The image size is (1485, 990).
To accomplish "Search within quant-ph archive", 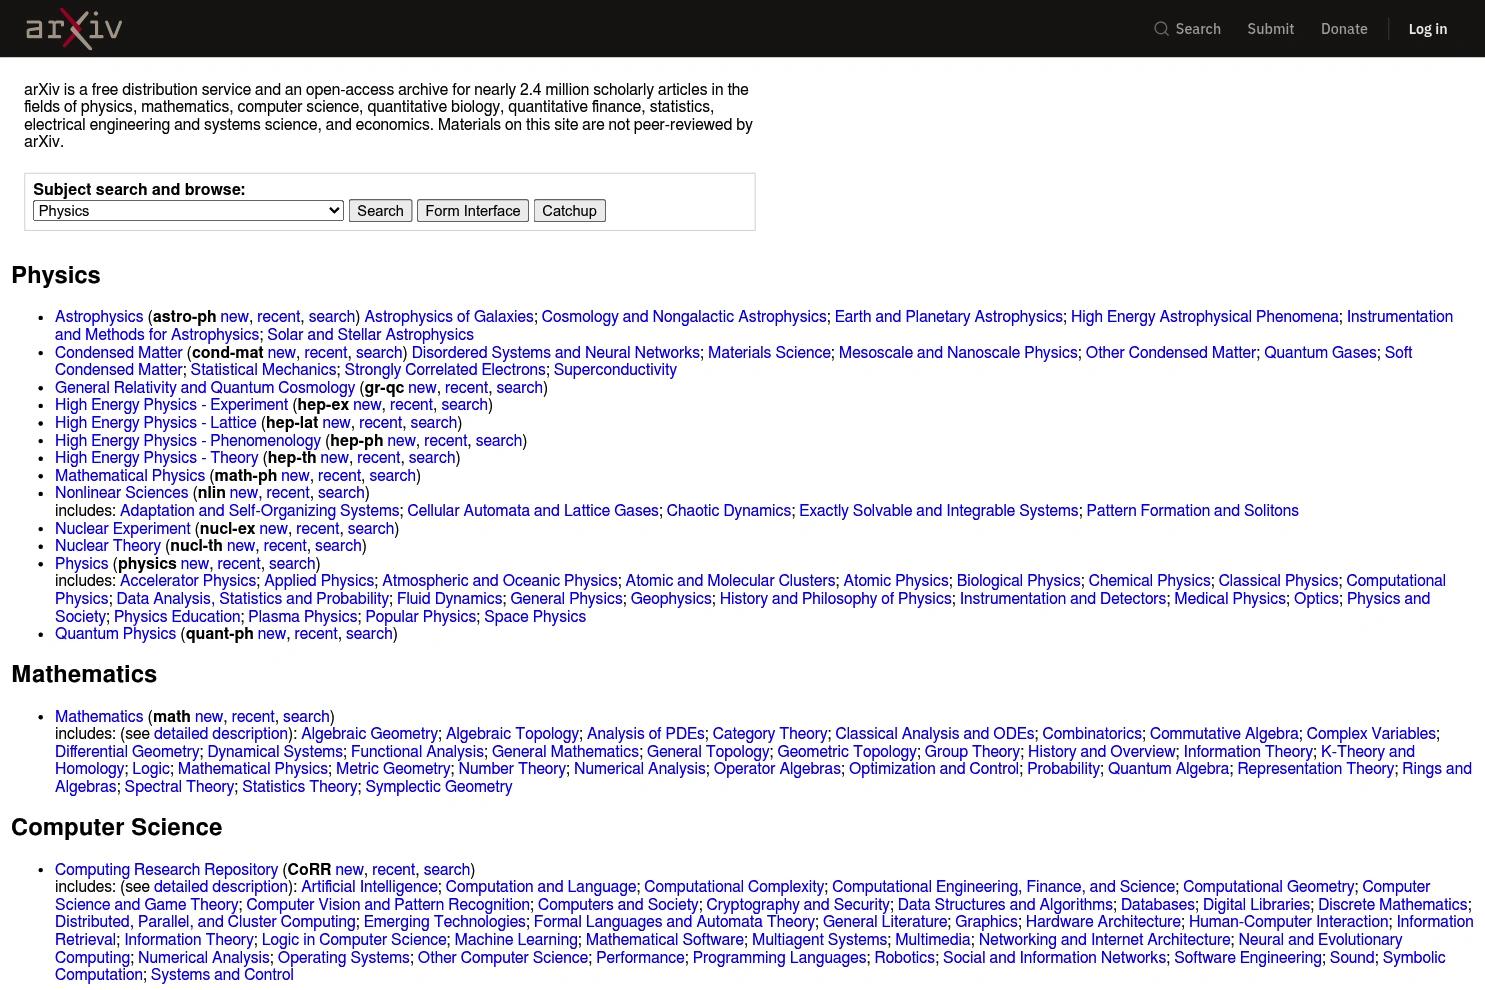I will tap(369, 634).
